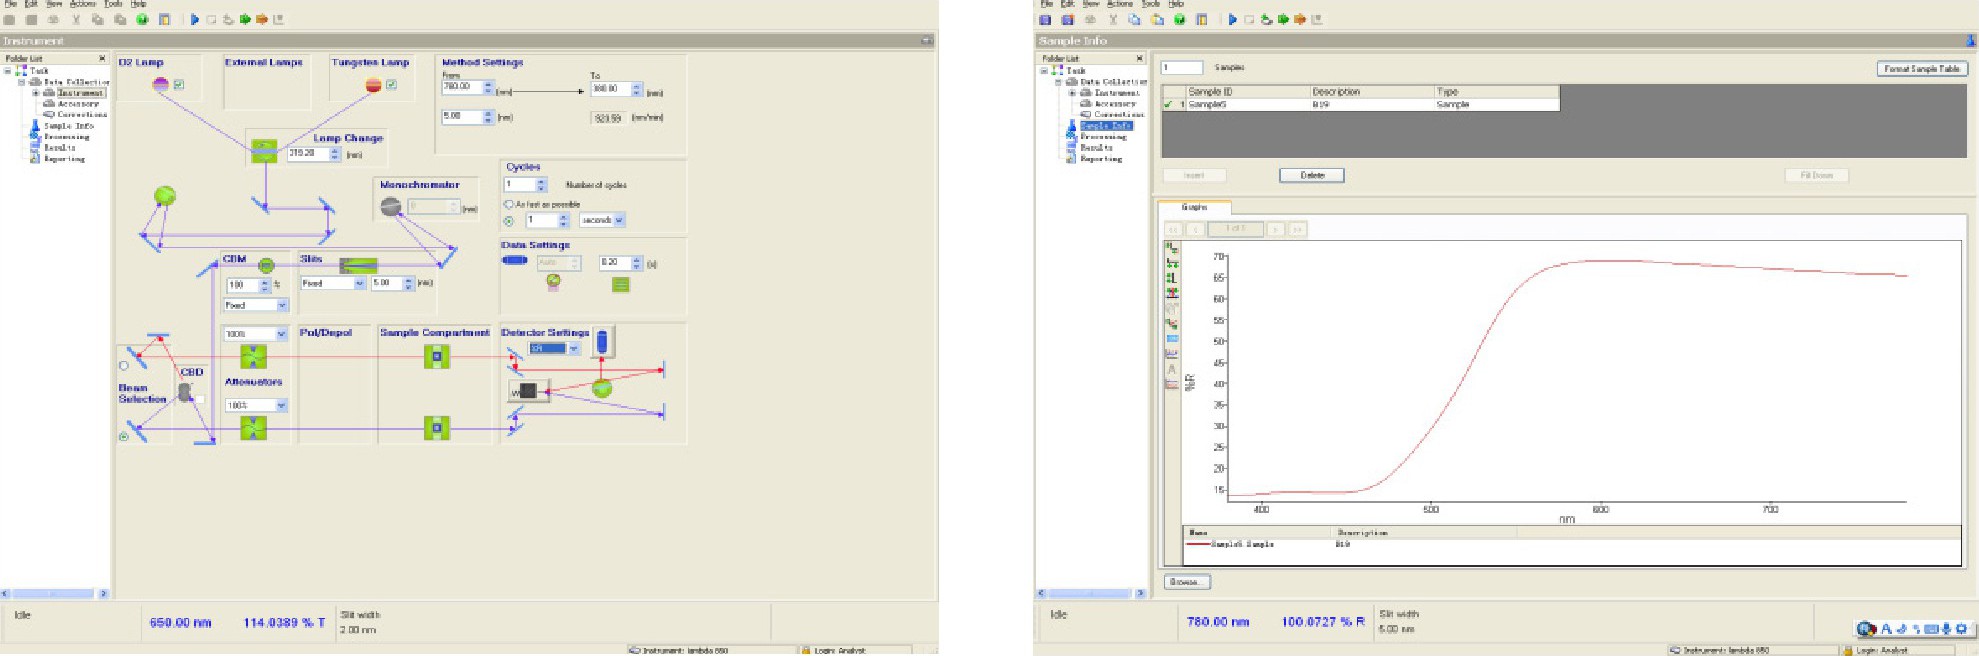The height and width of the screenshot is (656, 1979).
Task: Open the Actions menu in left window
Action: coord(82,4)
